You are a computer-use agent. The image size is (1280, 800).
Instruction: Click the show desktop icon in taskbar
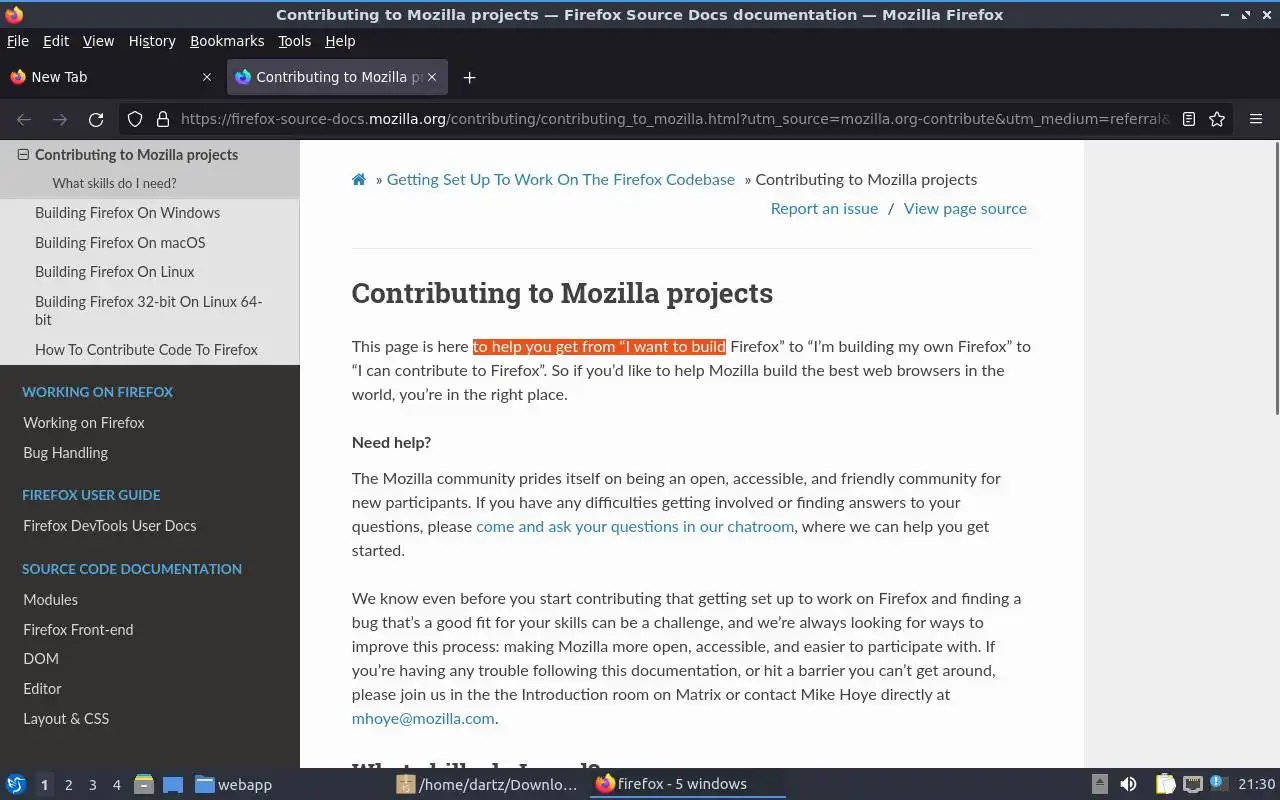coord(173,784)
